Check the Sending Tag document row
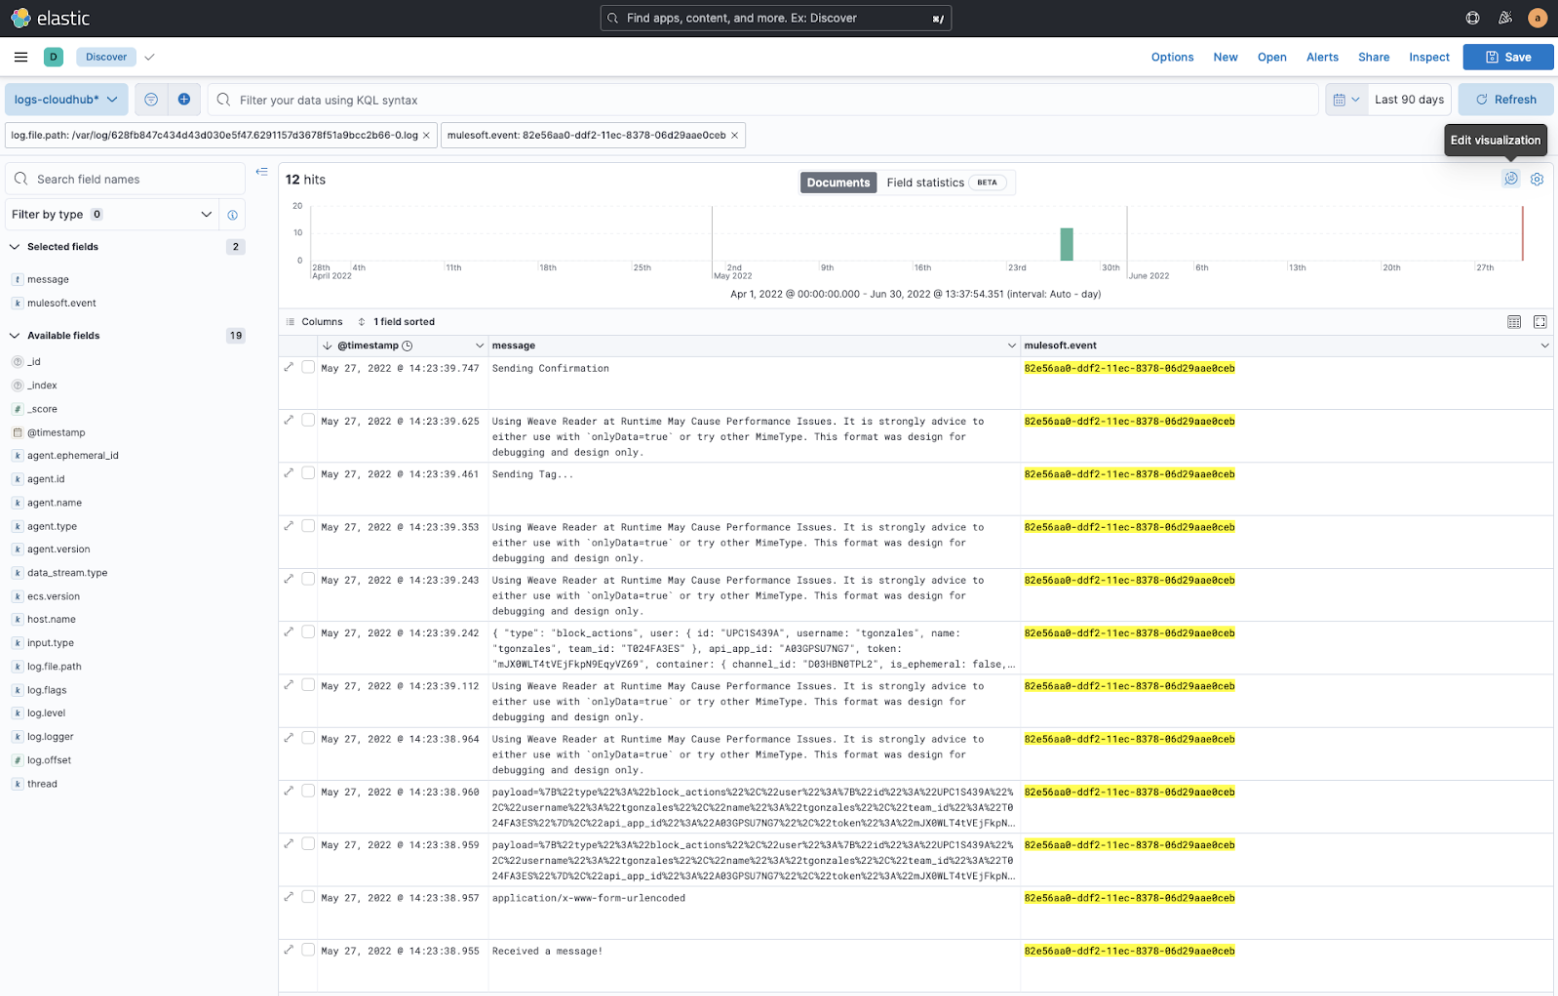This screenshot has width=1558, height=996. [308, 473]
